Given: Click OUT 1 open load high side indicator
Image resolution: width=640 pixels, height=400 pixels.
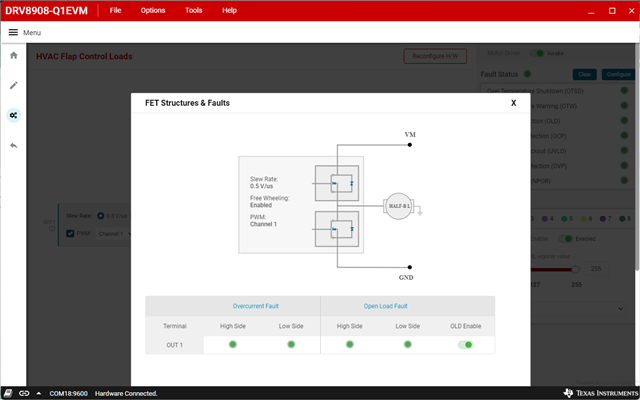Looking at the screenshot, I should (350, 344).
